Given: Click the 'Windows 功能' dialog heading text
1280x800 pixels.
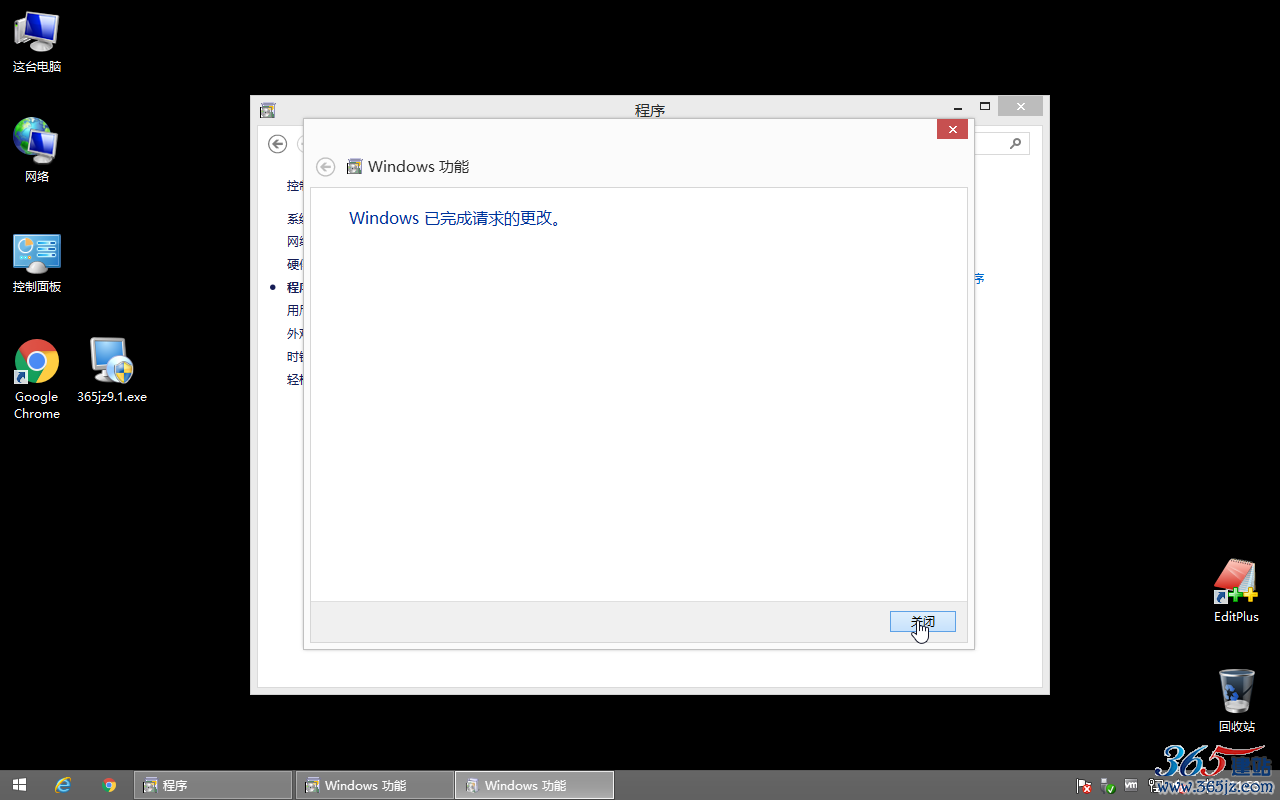Looking at the screenshot, I should 418,167.
